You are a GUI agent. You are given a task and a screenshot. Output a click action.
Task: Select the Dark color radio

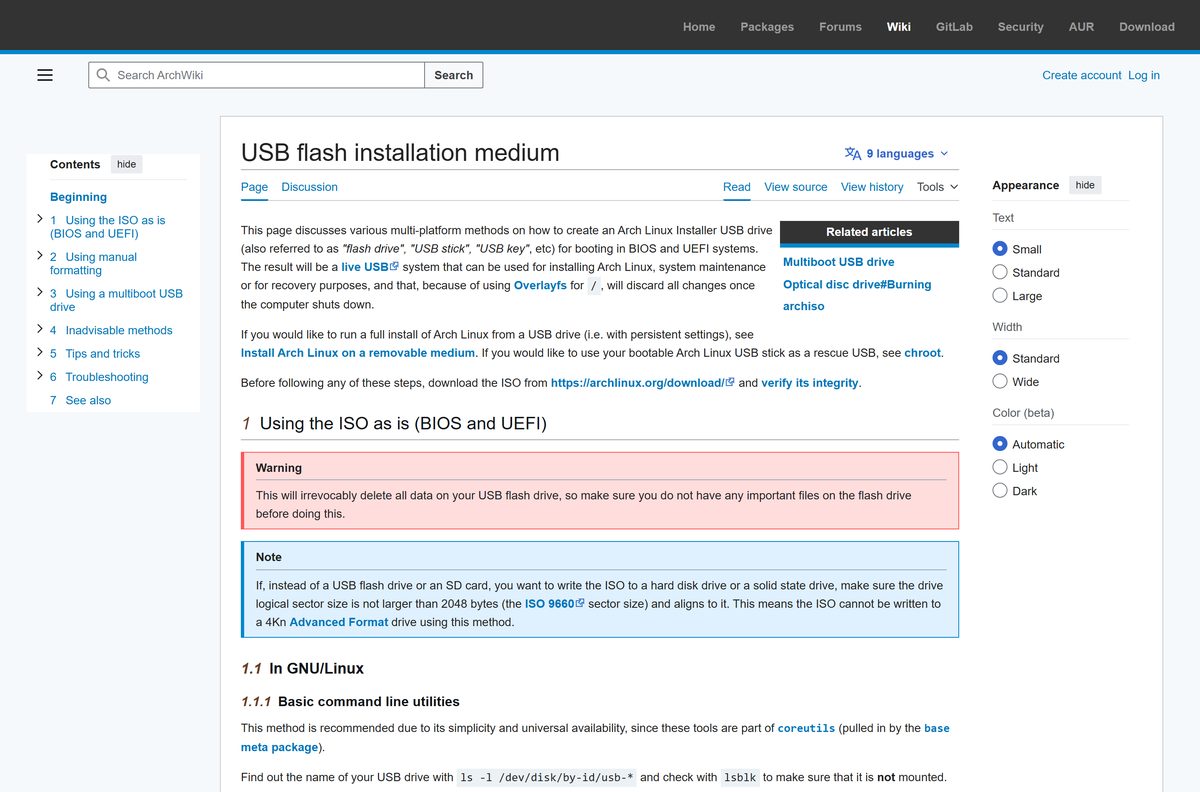[1000, 491]
